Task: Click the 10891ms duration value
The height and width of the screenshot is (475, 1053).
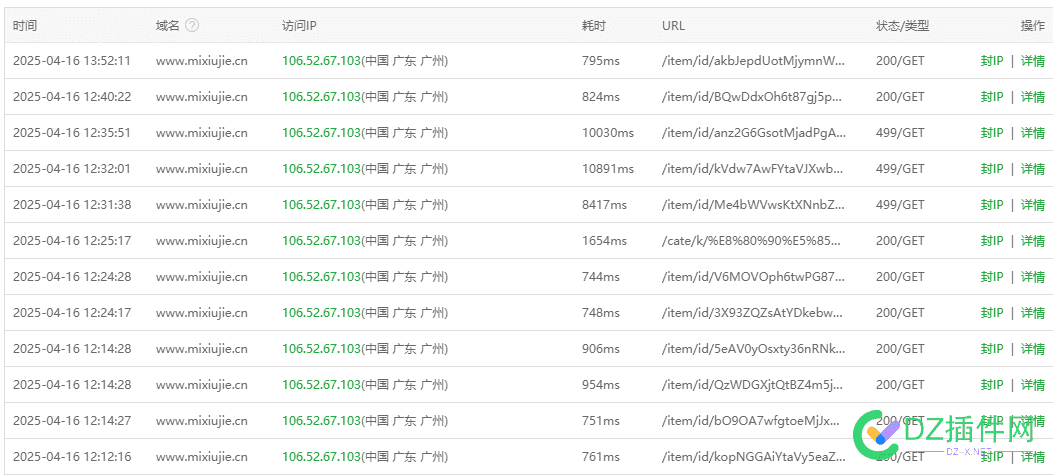Action: 608,169
